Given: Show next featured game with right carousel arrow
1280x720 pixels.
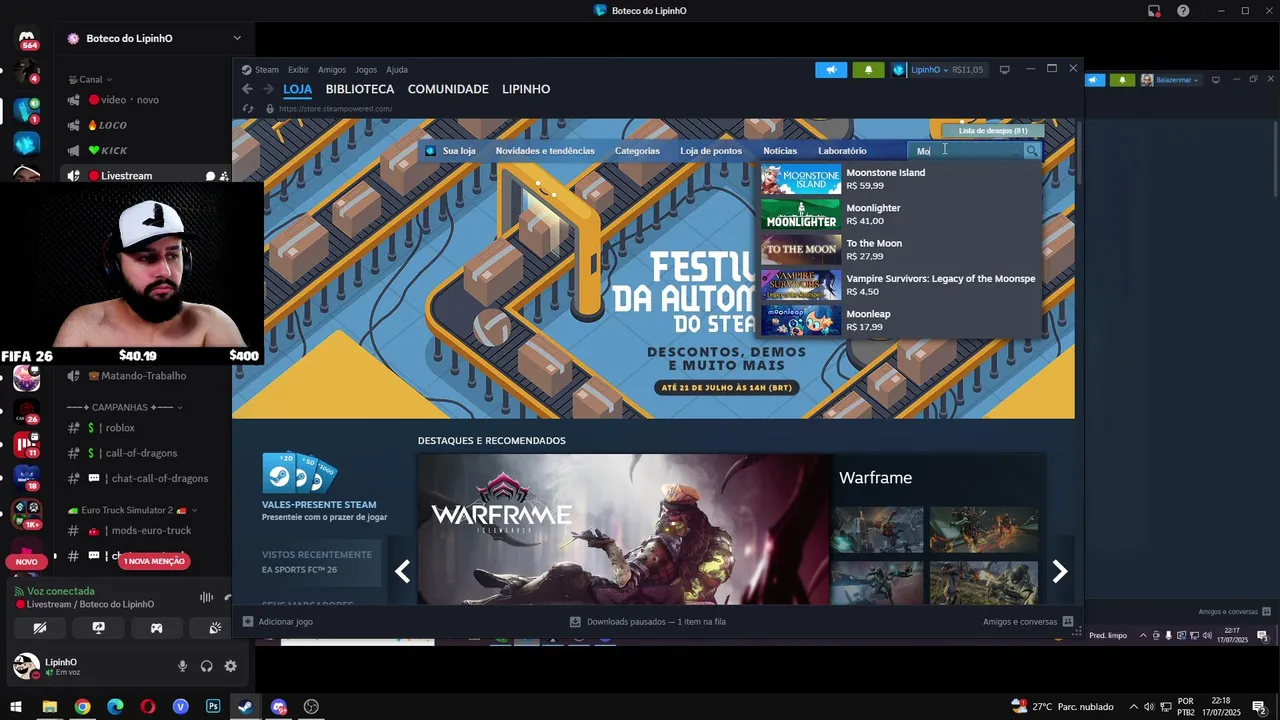Looking at the screenshot, I should point(1060,571).
